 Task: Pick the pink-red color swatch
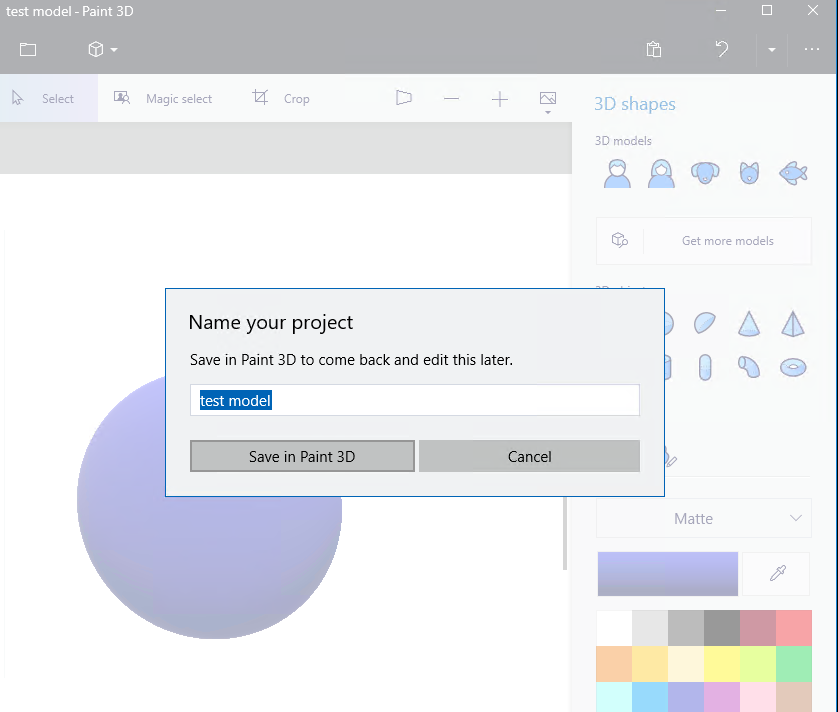794,628
